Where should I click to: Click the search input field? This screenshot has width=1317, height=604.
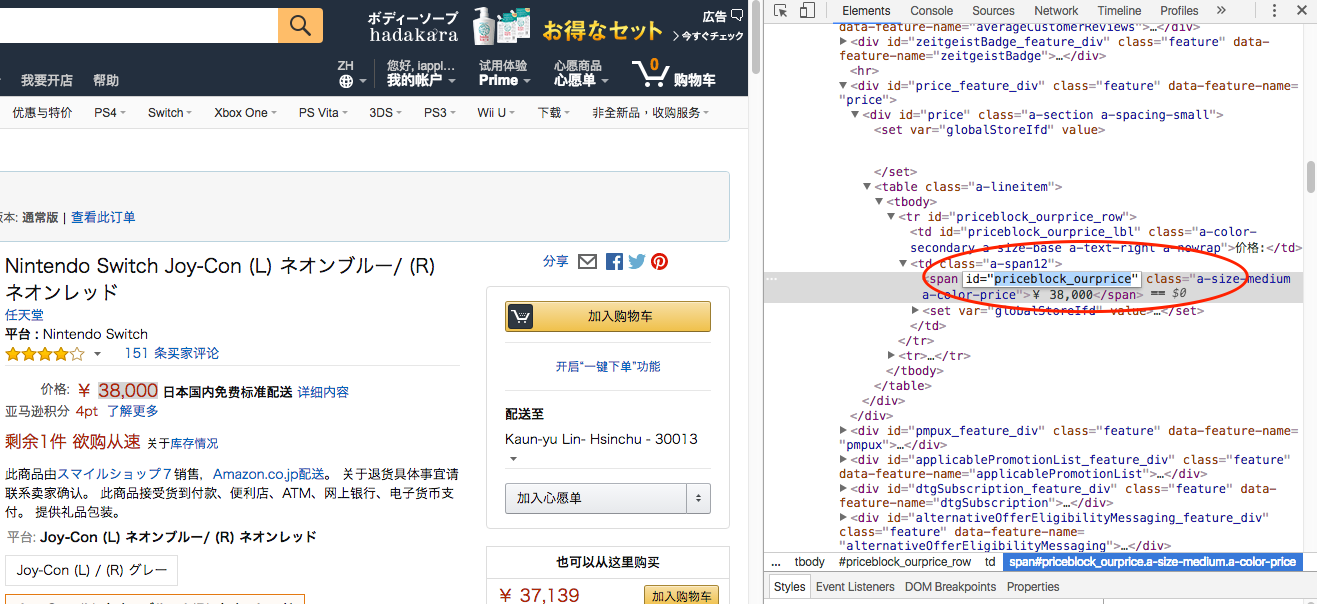point(139,25)
